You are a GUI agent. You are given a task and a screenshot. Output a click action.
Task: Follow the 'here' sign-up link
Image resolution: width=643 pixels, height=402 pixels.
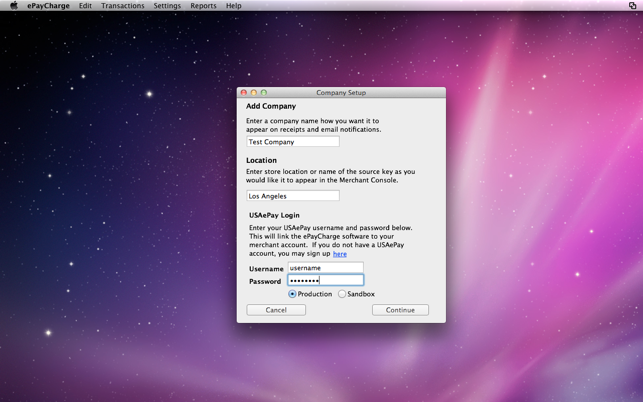[340, 254]
